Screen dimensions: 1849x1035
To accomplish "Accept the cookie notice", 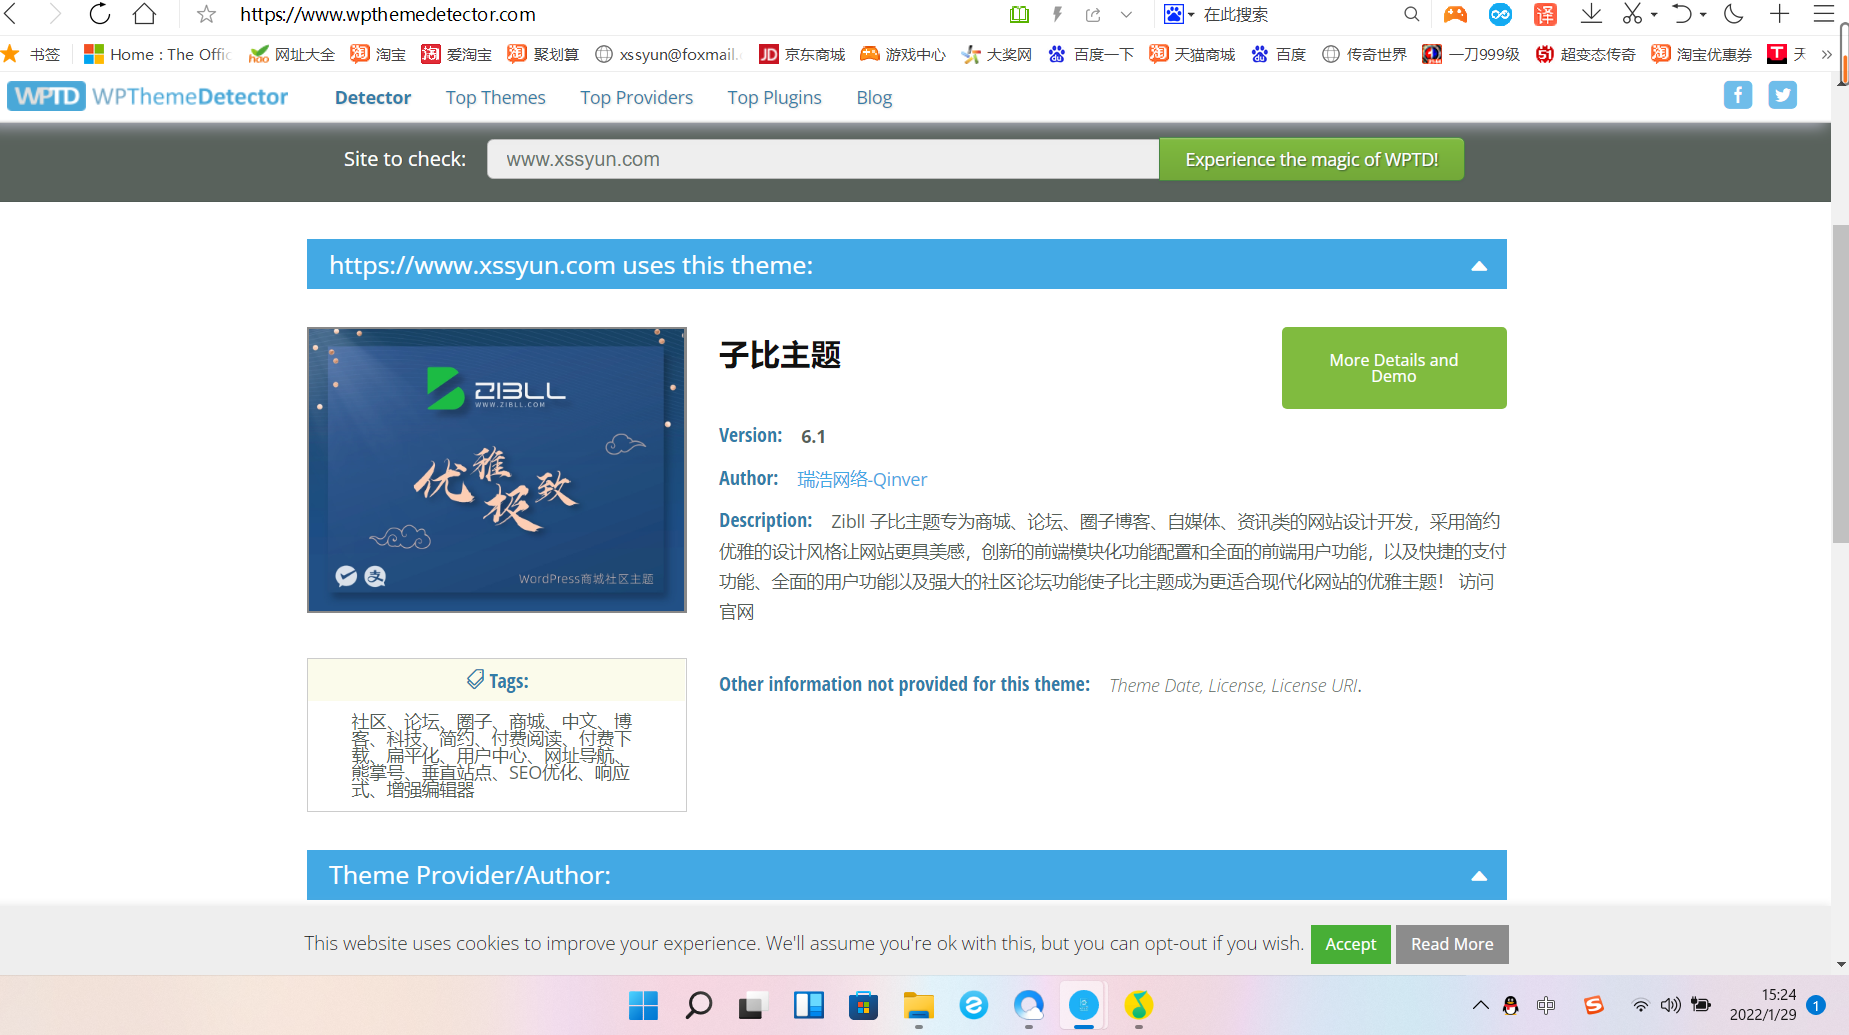I will tap(1351, 944).
